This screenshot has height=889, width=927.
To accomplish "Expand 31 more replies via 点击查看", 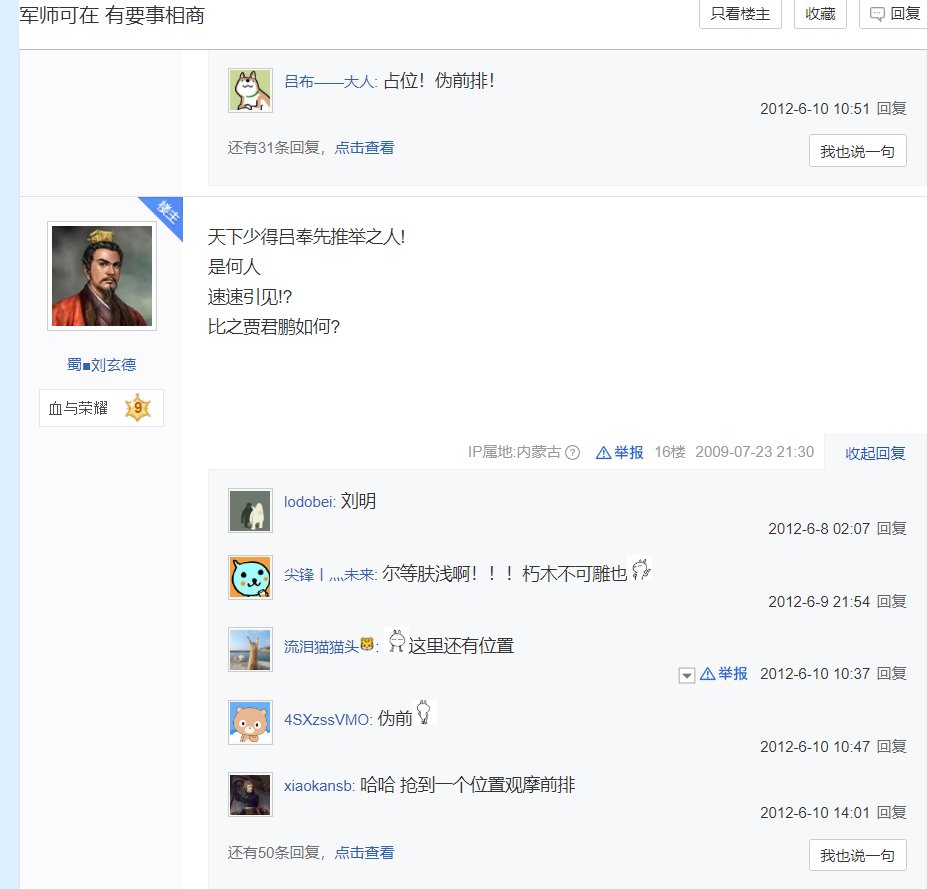I will [364, 148].
